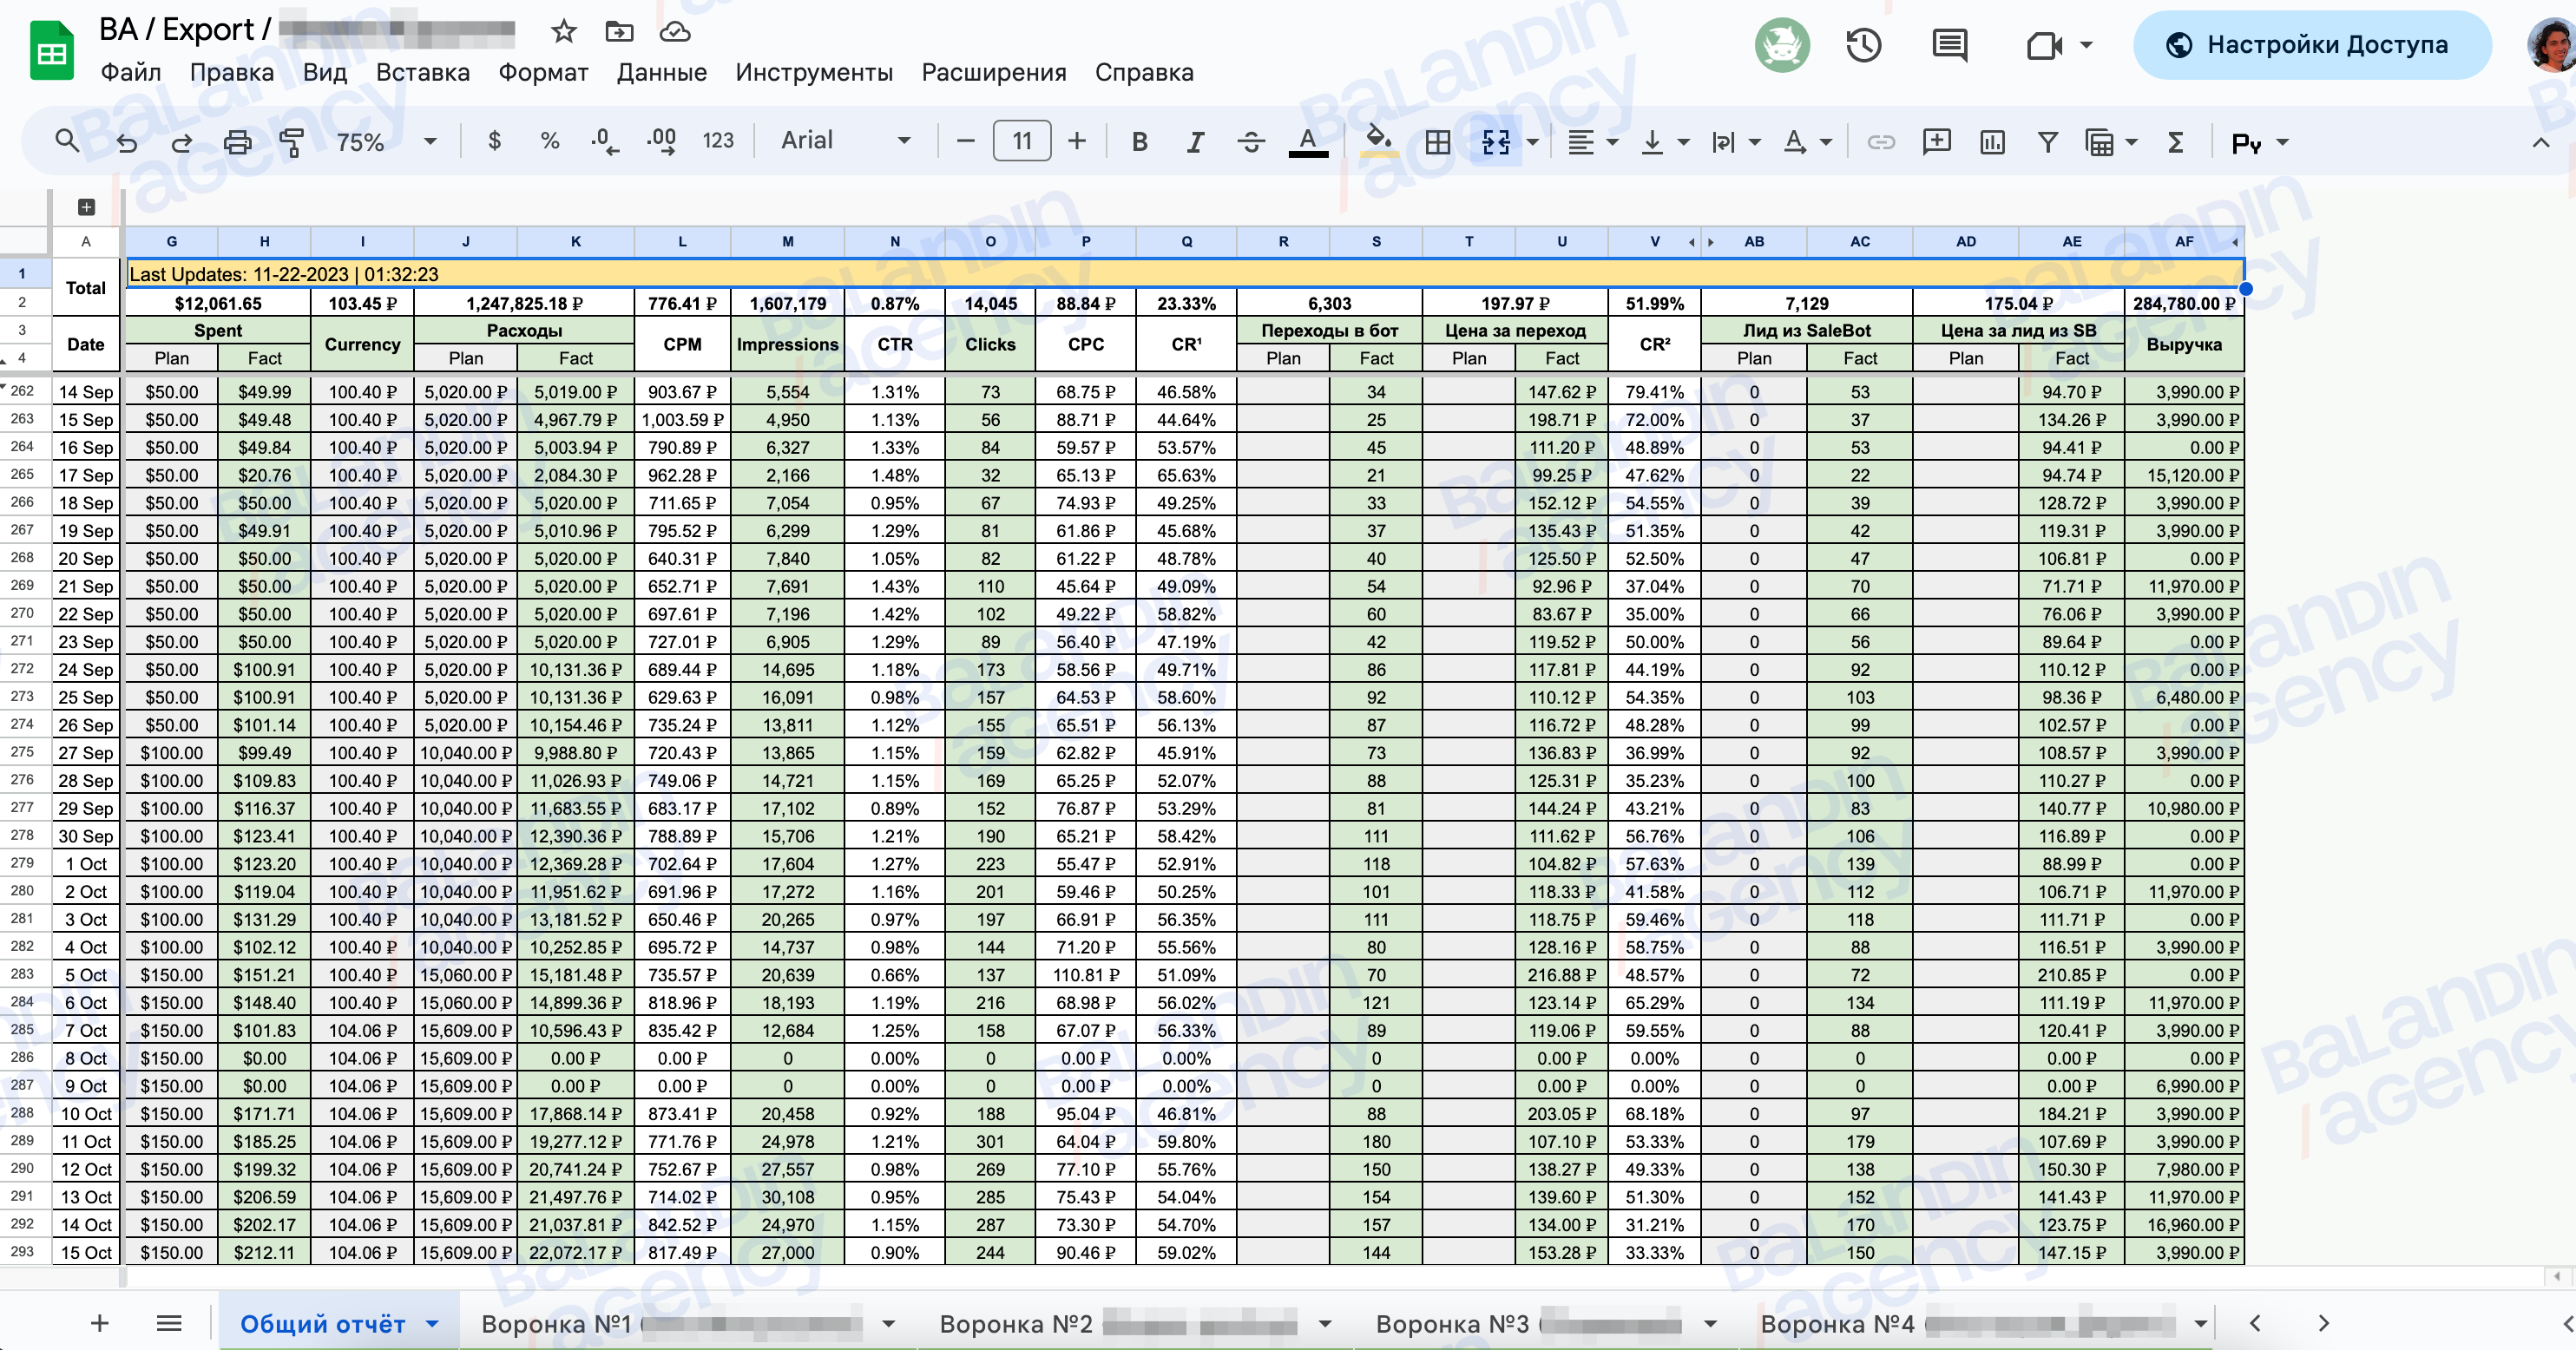This screenshot has width=2576, height=1350.
Task: Increase decimal places
Action: point(661,142)
